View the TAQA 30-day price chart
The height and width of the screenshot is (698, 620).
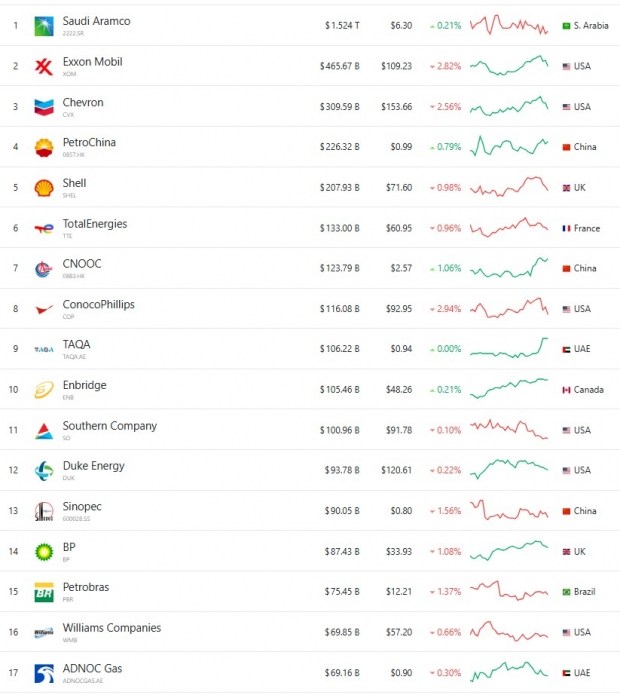509,348
